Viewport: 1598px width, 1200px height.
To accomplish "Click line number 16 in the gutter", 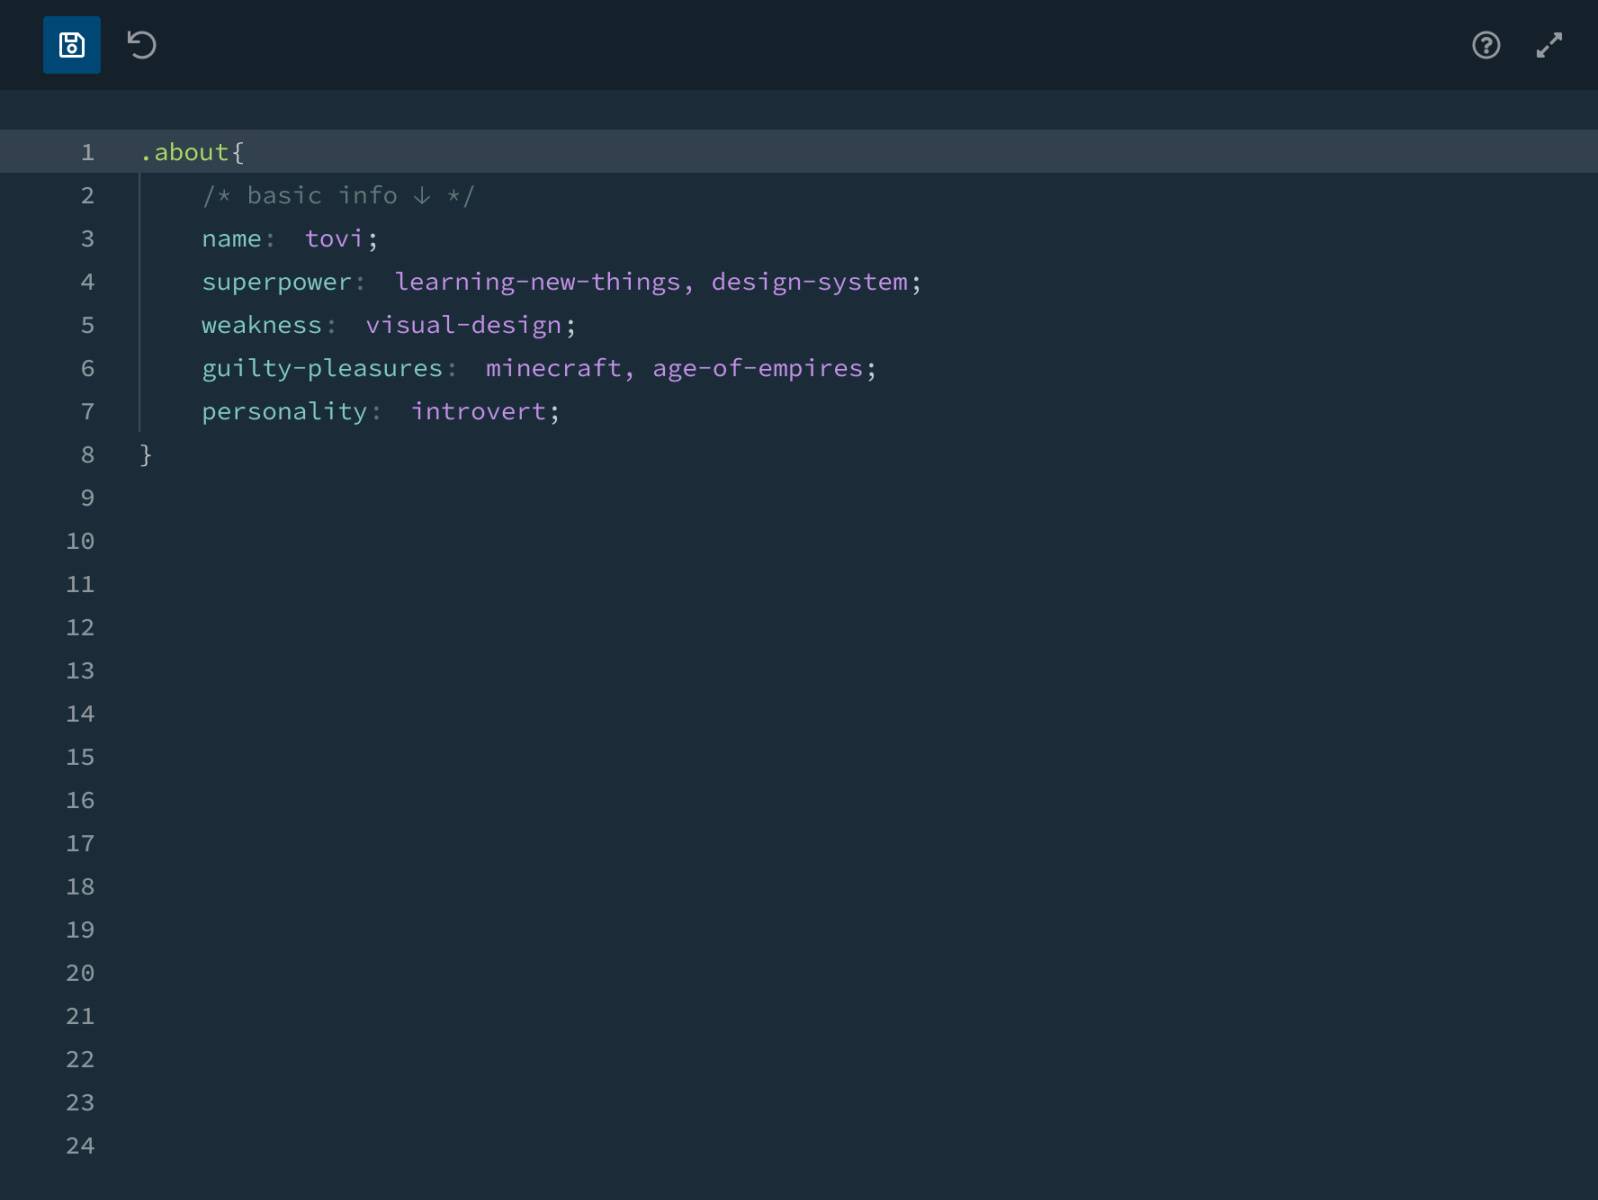I will pyautogui.click(x=80, y=801).
